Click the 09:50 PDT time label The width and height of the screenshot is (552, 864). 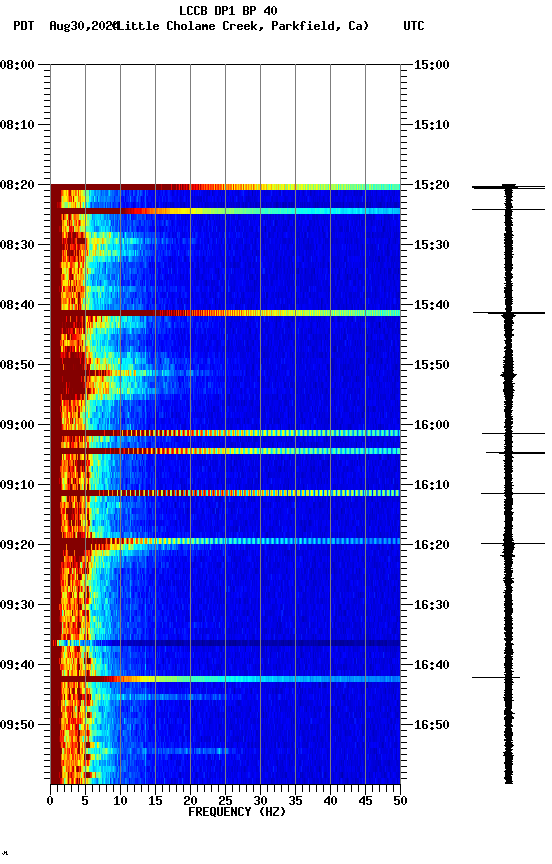[17, 725]
